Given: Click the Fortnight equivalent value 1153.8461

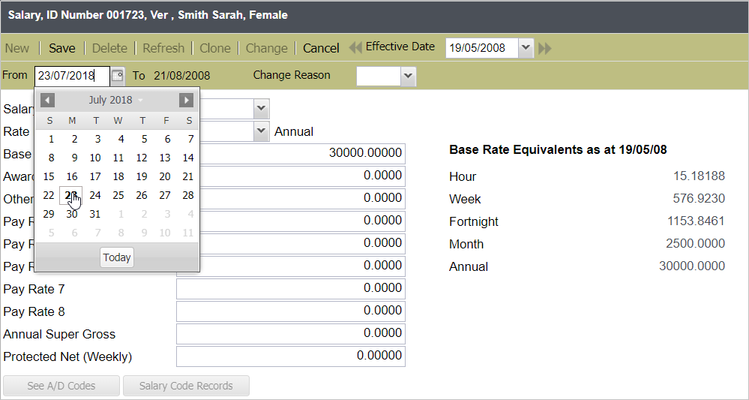Looking at the screenshot, I should point(696,221).
